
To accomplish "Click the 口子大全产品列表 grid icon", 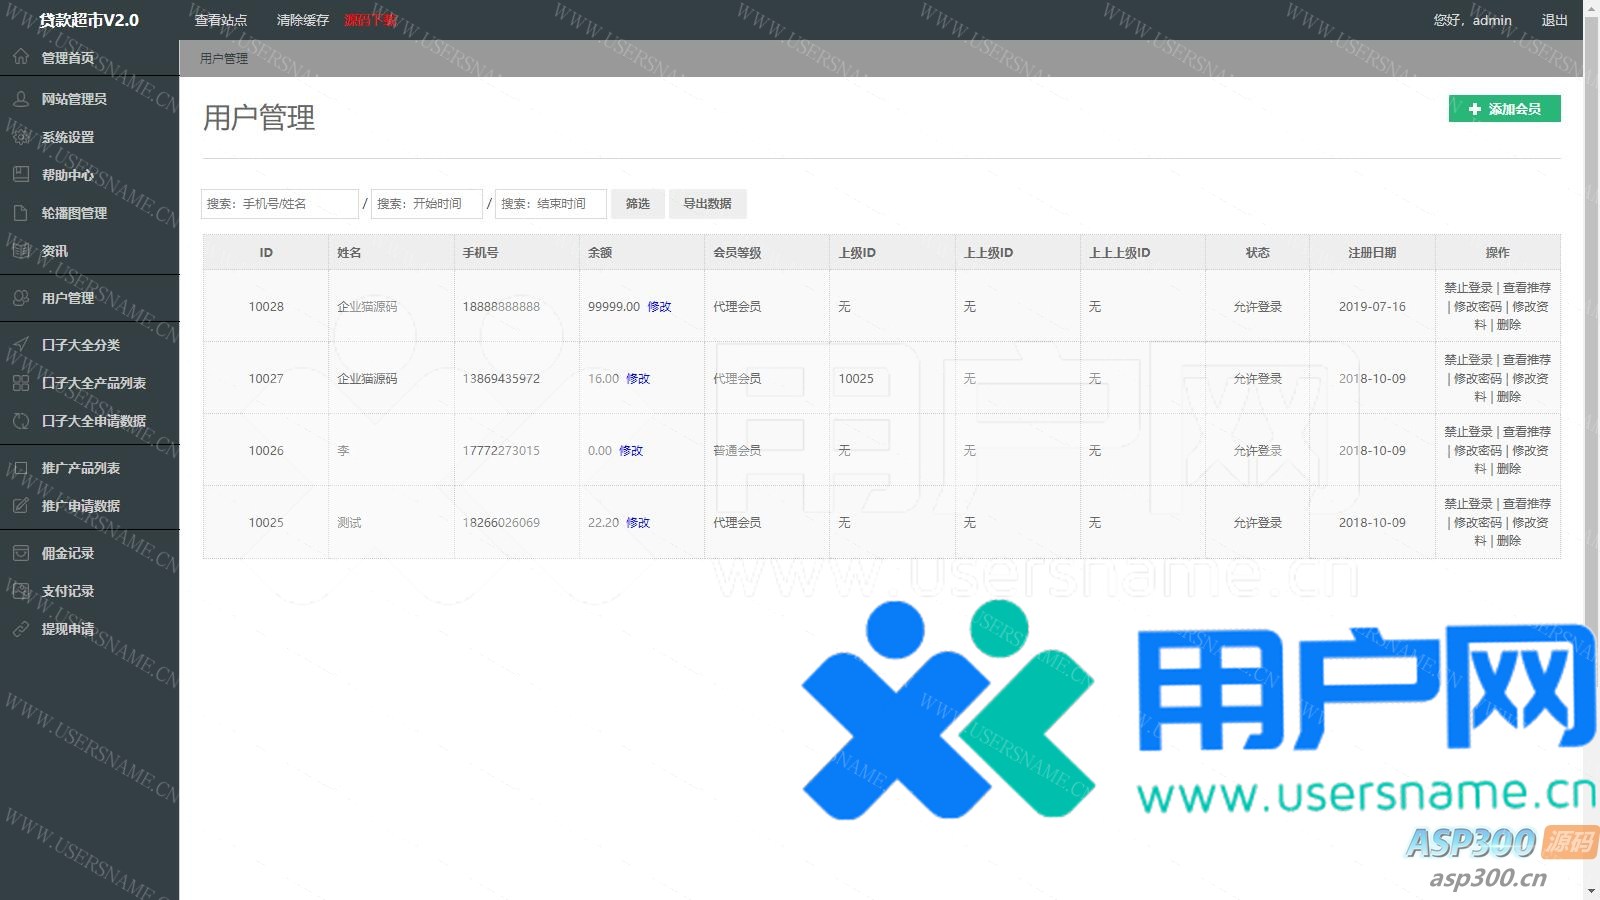I will [x=21, y=383].
